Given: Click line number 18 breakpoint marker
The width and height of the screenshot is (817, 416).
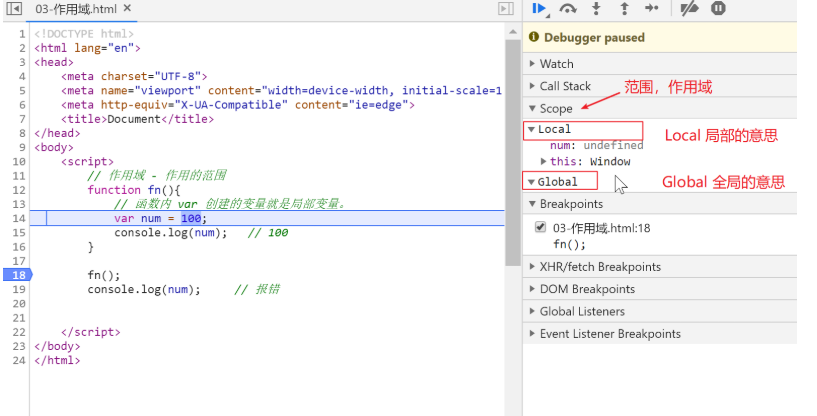Looking at the screenshot, I should coord(18,275).
